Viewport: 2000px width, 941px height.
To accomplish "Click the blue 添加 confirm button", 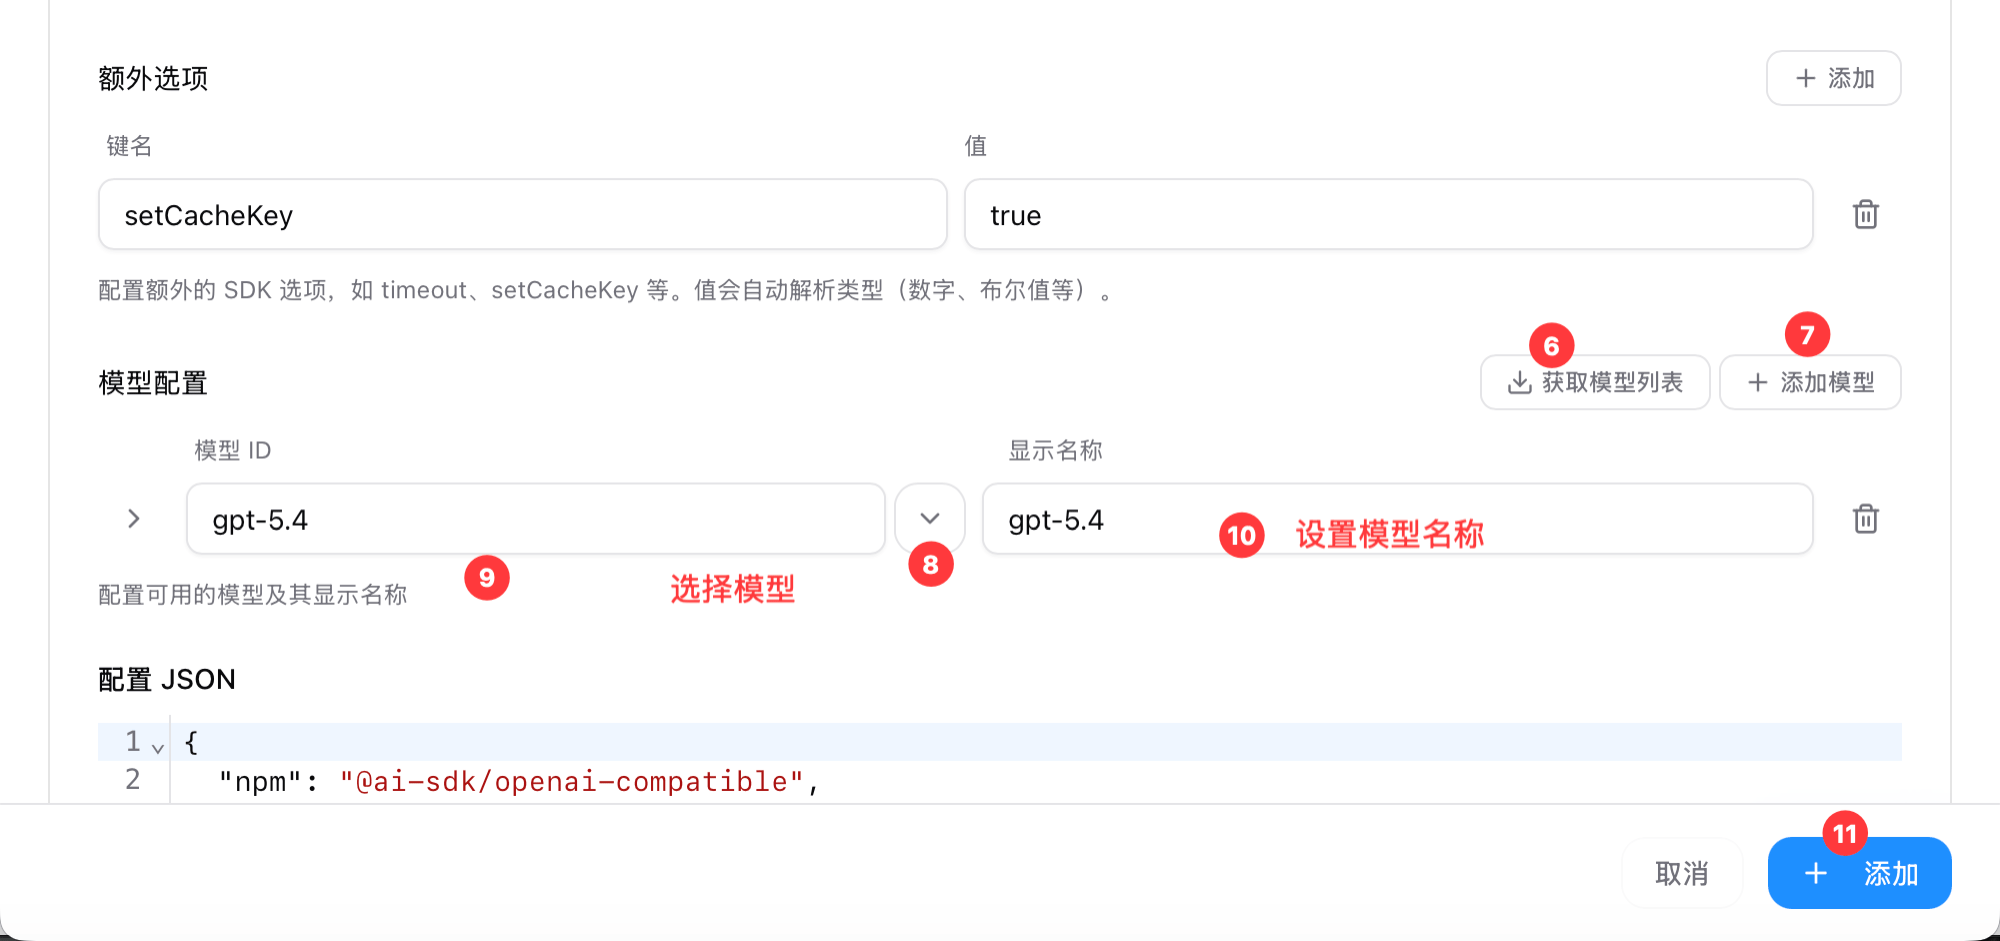I will coord(1859,873).
